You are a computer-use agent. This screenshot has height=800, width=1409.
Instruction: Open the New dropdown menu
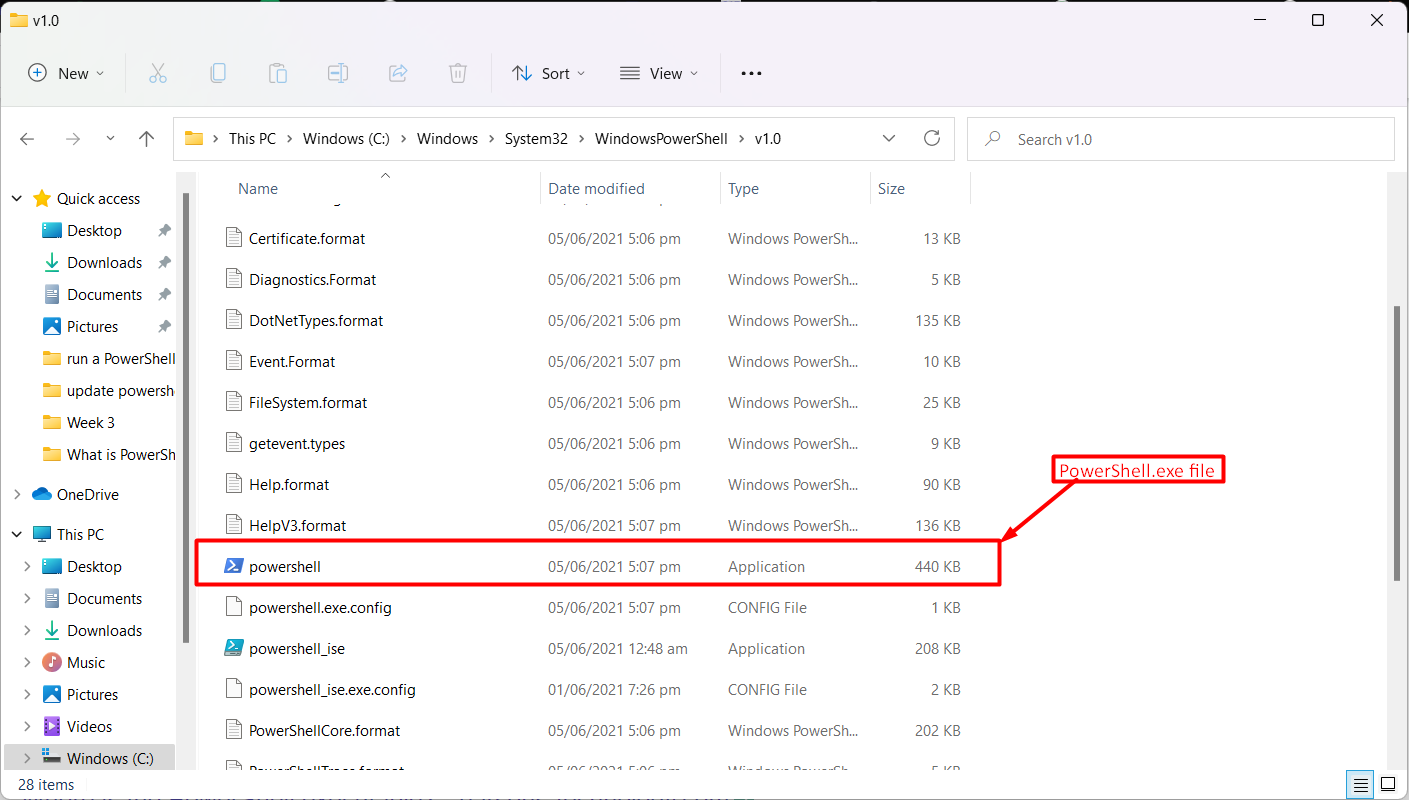pos(66,73)
